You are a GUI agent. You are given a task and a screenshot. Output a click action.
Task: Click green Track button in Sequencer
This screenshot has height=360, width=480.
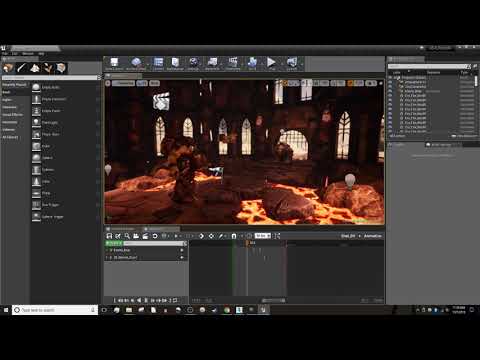(113, 243)
